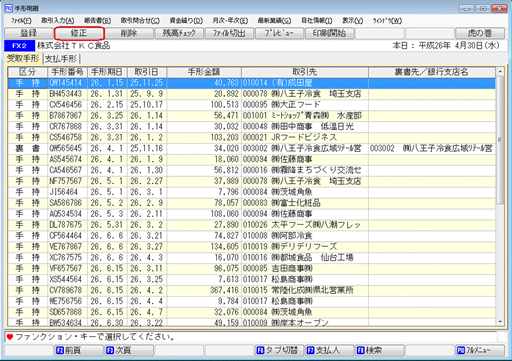Click the 手形番号 column header
The width and height of the screenshot is (512, 361).
[x=67, y=72]
